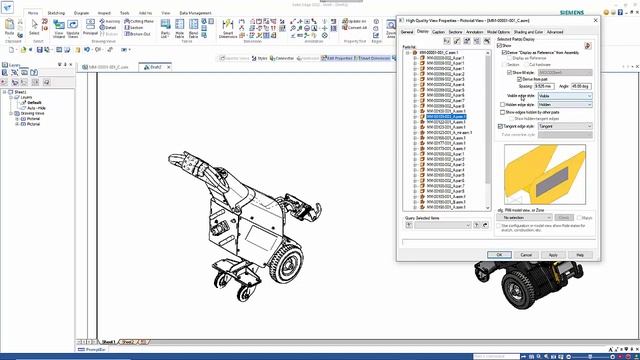Select the Zoom Area tool
This screenshot has height=360, width=640.
[x=391, y=29]
